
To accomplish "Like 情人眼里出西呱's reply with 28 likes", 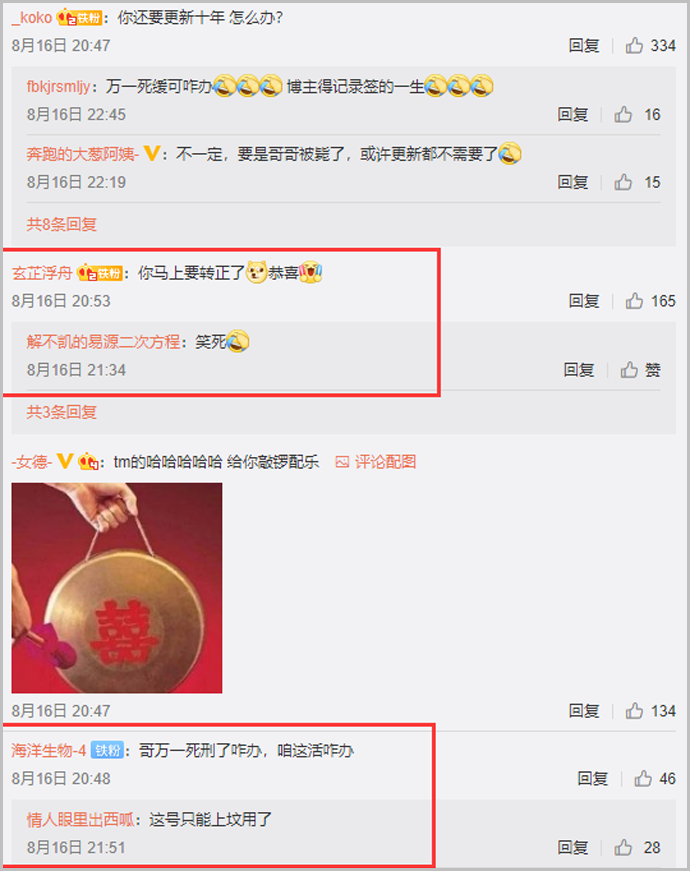I will [x=623, y=847].
